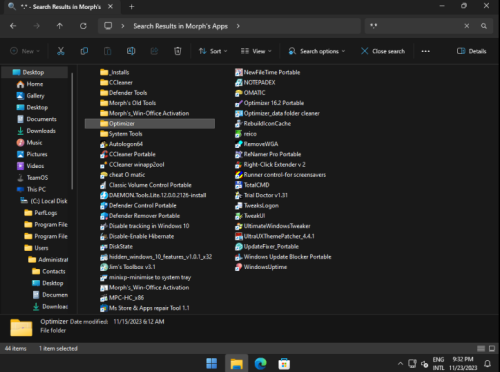Screen dimensions: 500x372
Task: Select Runner control-for screensavers item
Action: pos(280,175)
